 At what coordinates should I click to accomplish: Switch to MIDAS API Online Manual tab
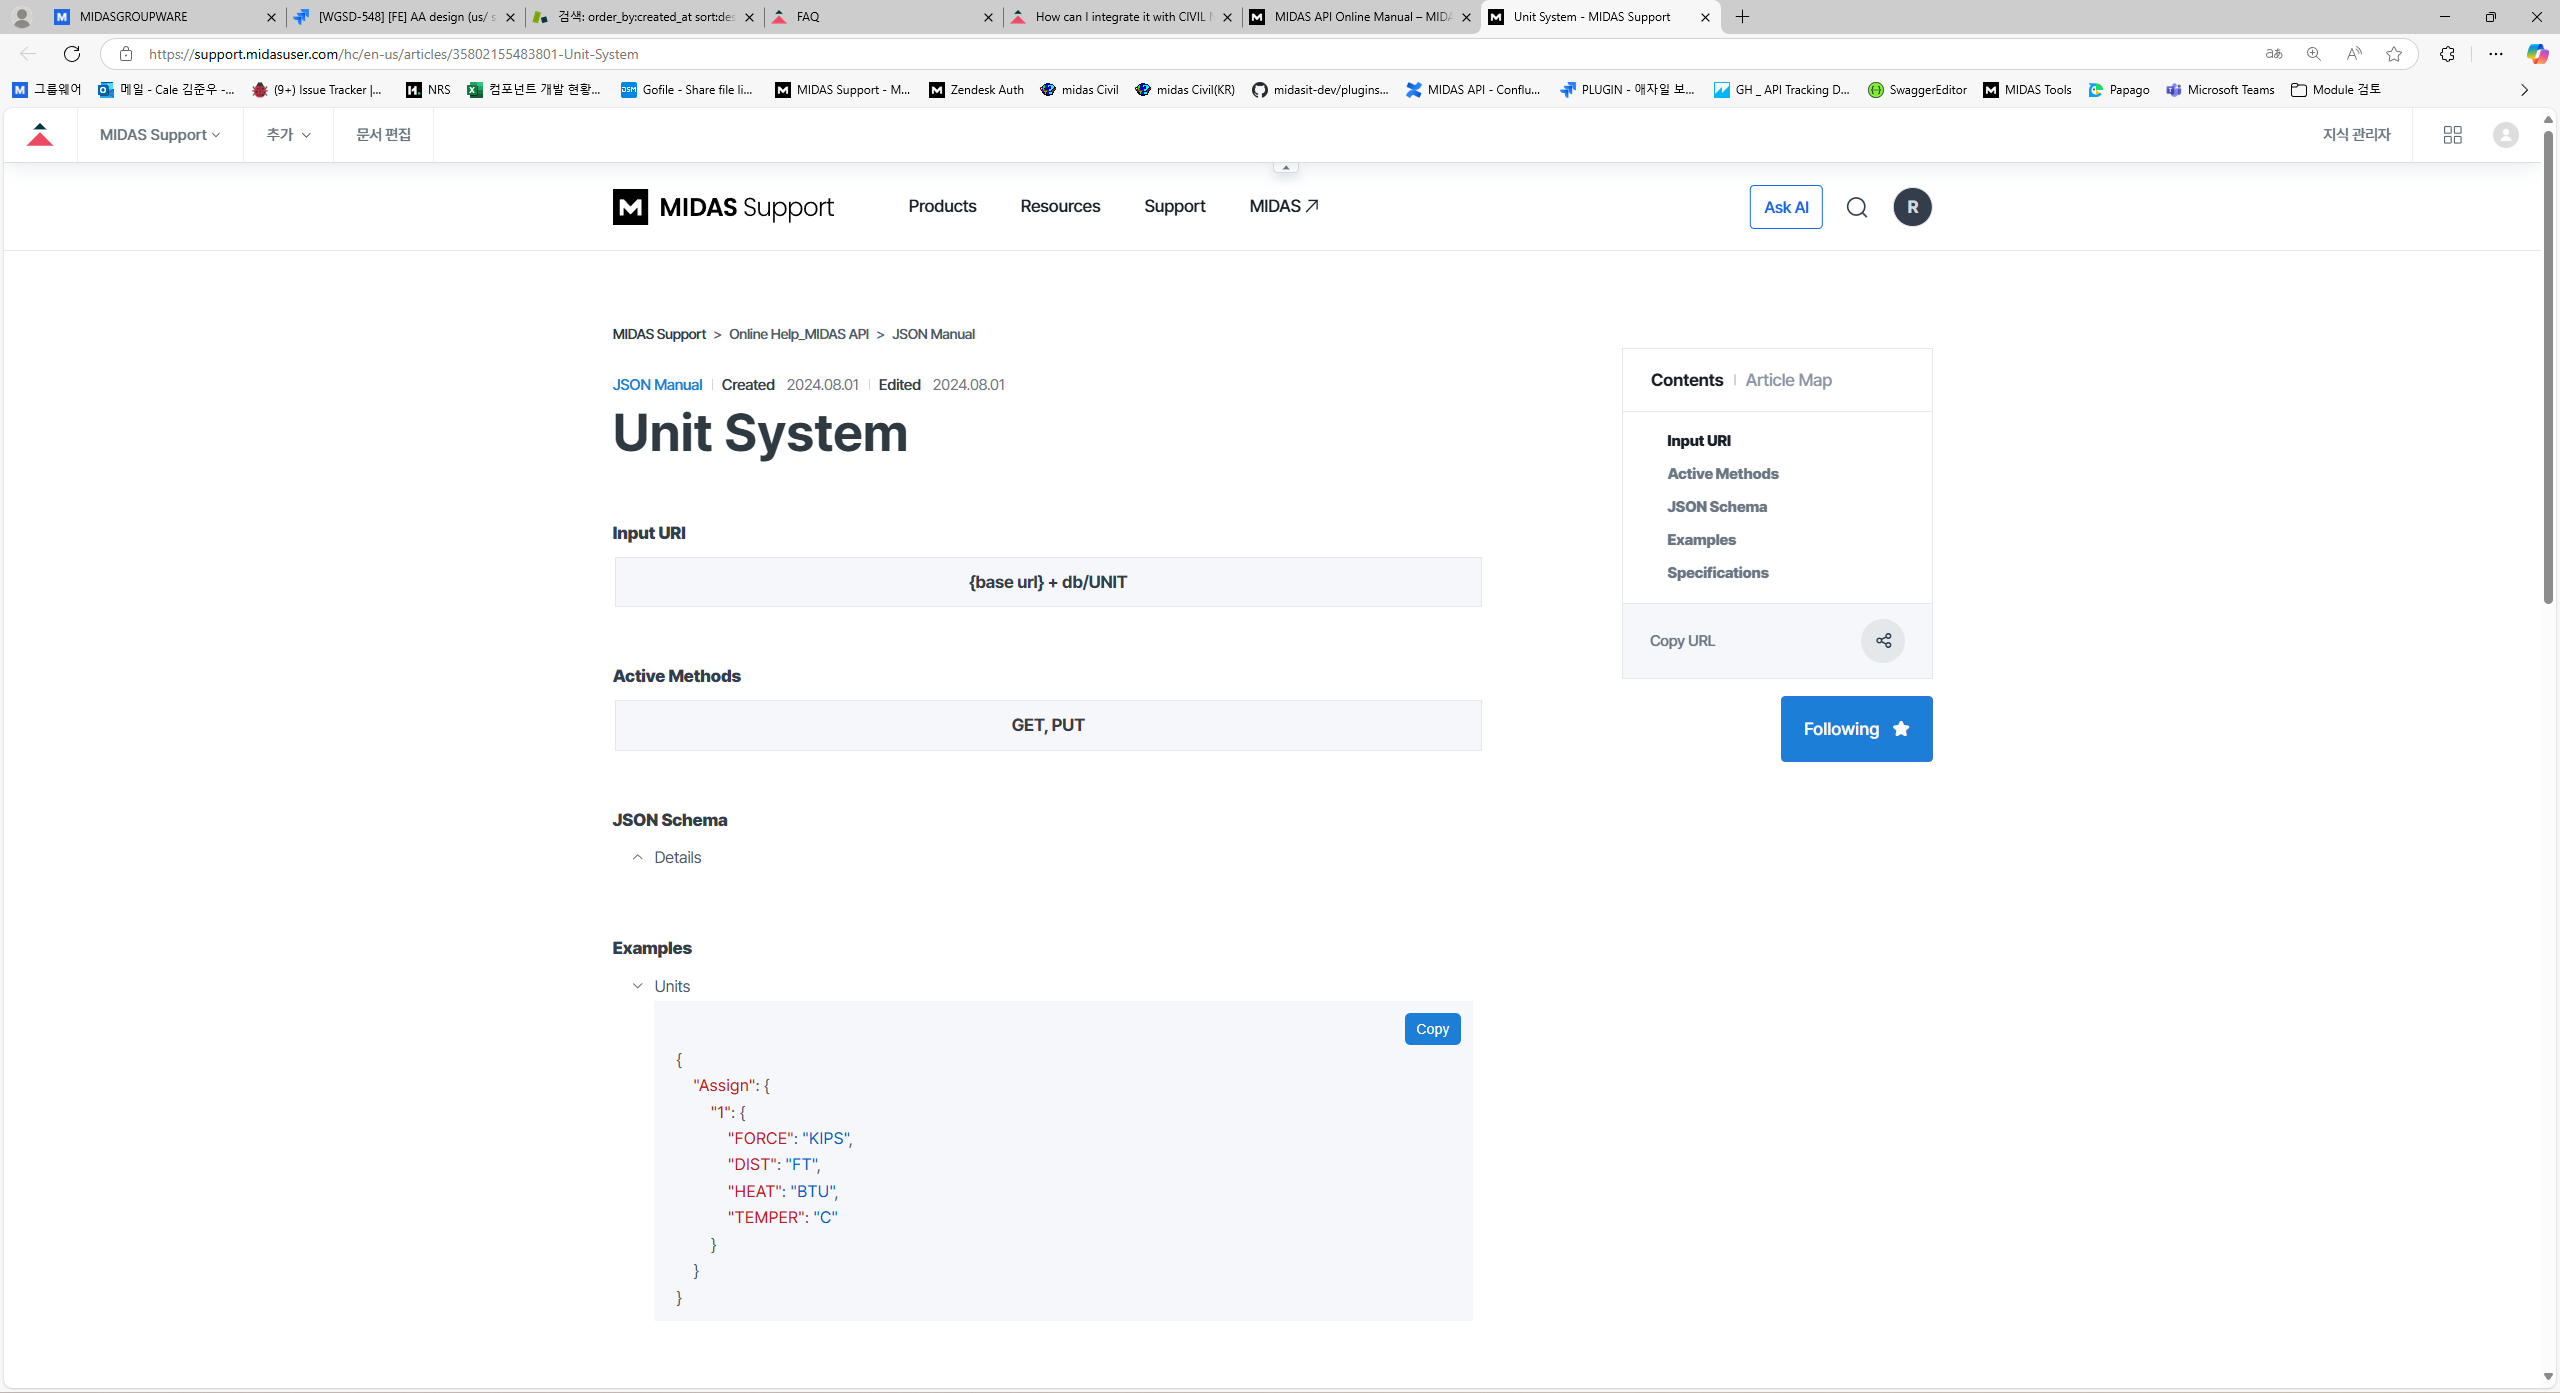(1360, 17)
